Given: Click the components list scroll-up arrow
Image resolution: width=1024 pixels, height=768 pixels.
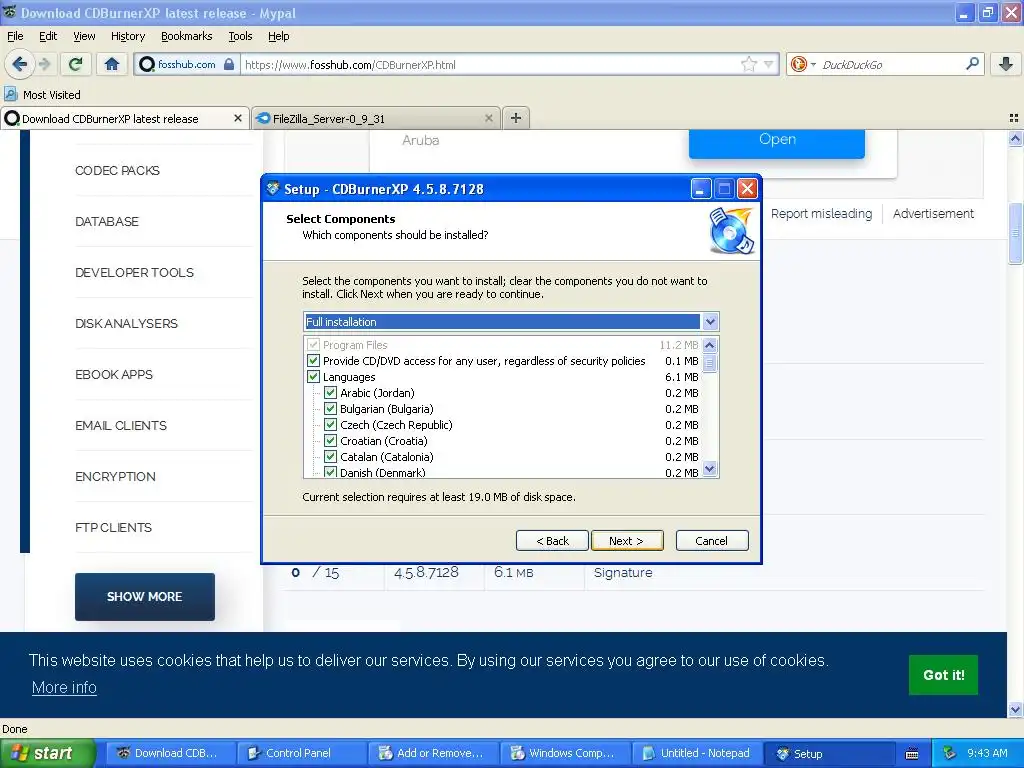Looking at the screenshot, I should pyautogui.click(x=710, y=345).
